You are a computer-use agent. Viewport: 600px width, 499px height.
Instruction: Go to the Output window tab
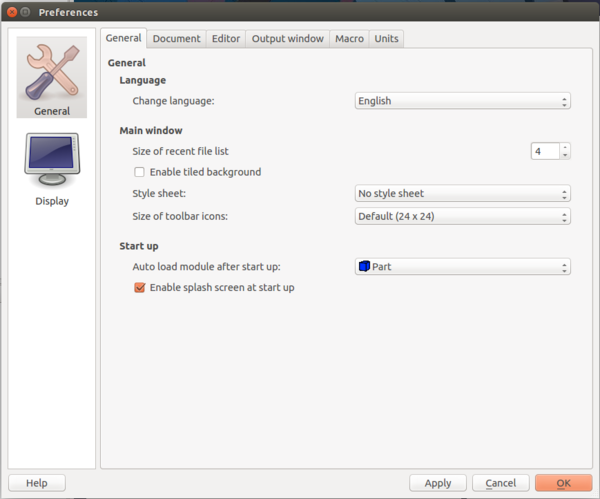pos(288,39)
